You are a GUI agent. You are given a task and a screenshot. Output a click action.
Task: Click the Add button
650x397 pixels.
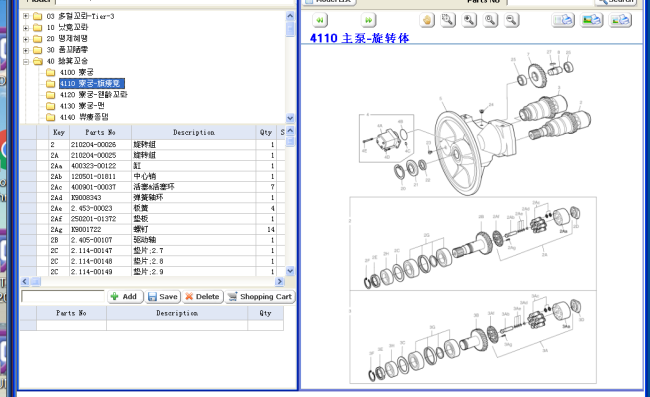pyautogui.click(x=125, y=297)
